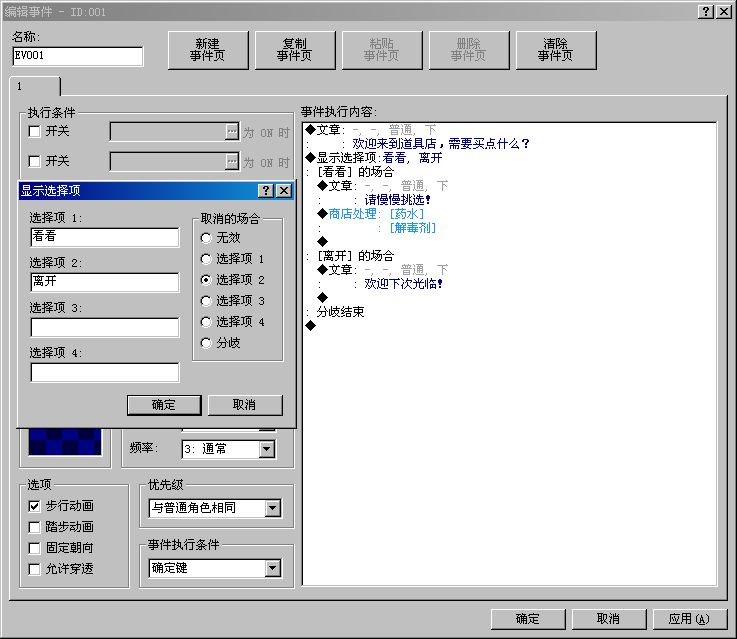737x639 pixels.
Task: Open switch picker of first 开关 condition
Action: (232, 132)
